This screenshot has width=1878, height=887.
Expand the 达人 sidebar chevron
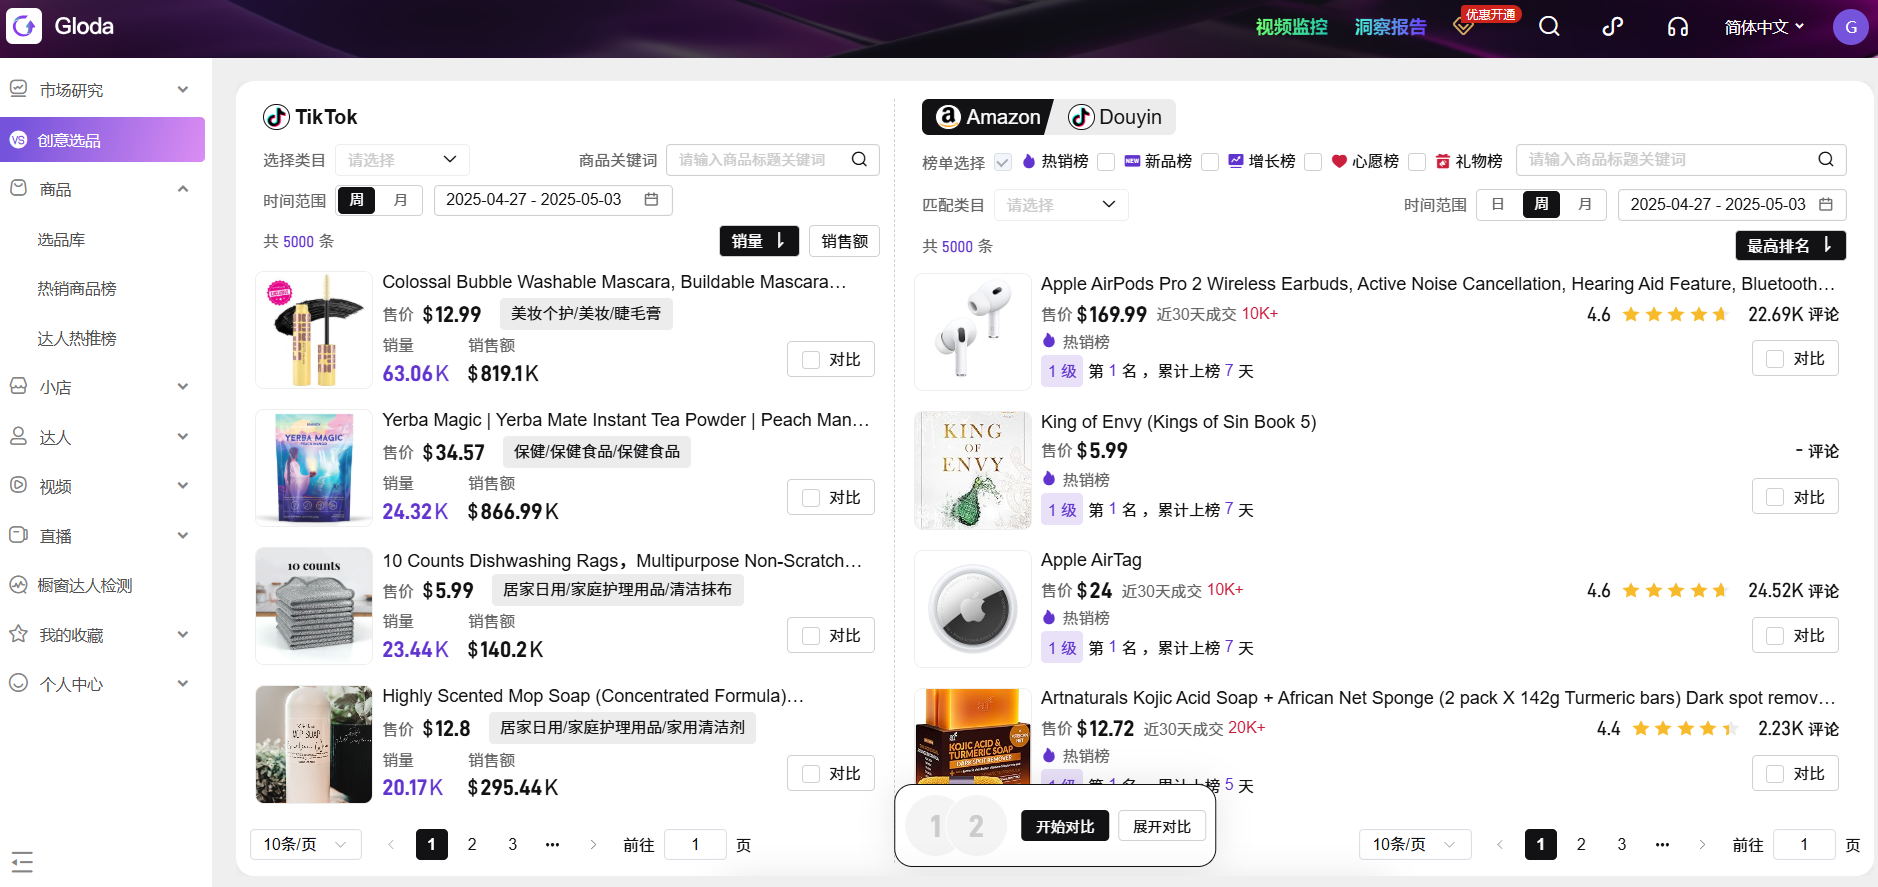tap(183, 437)
